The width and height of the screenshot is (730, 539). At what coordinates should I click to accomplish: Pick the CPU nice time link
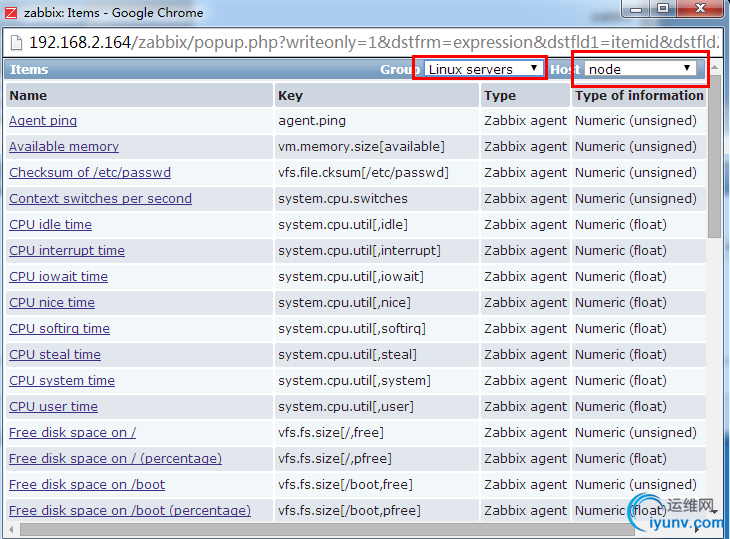[52, 303]
